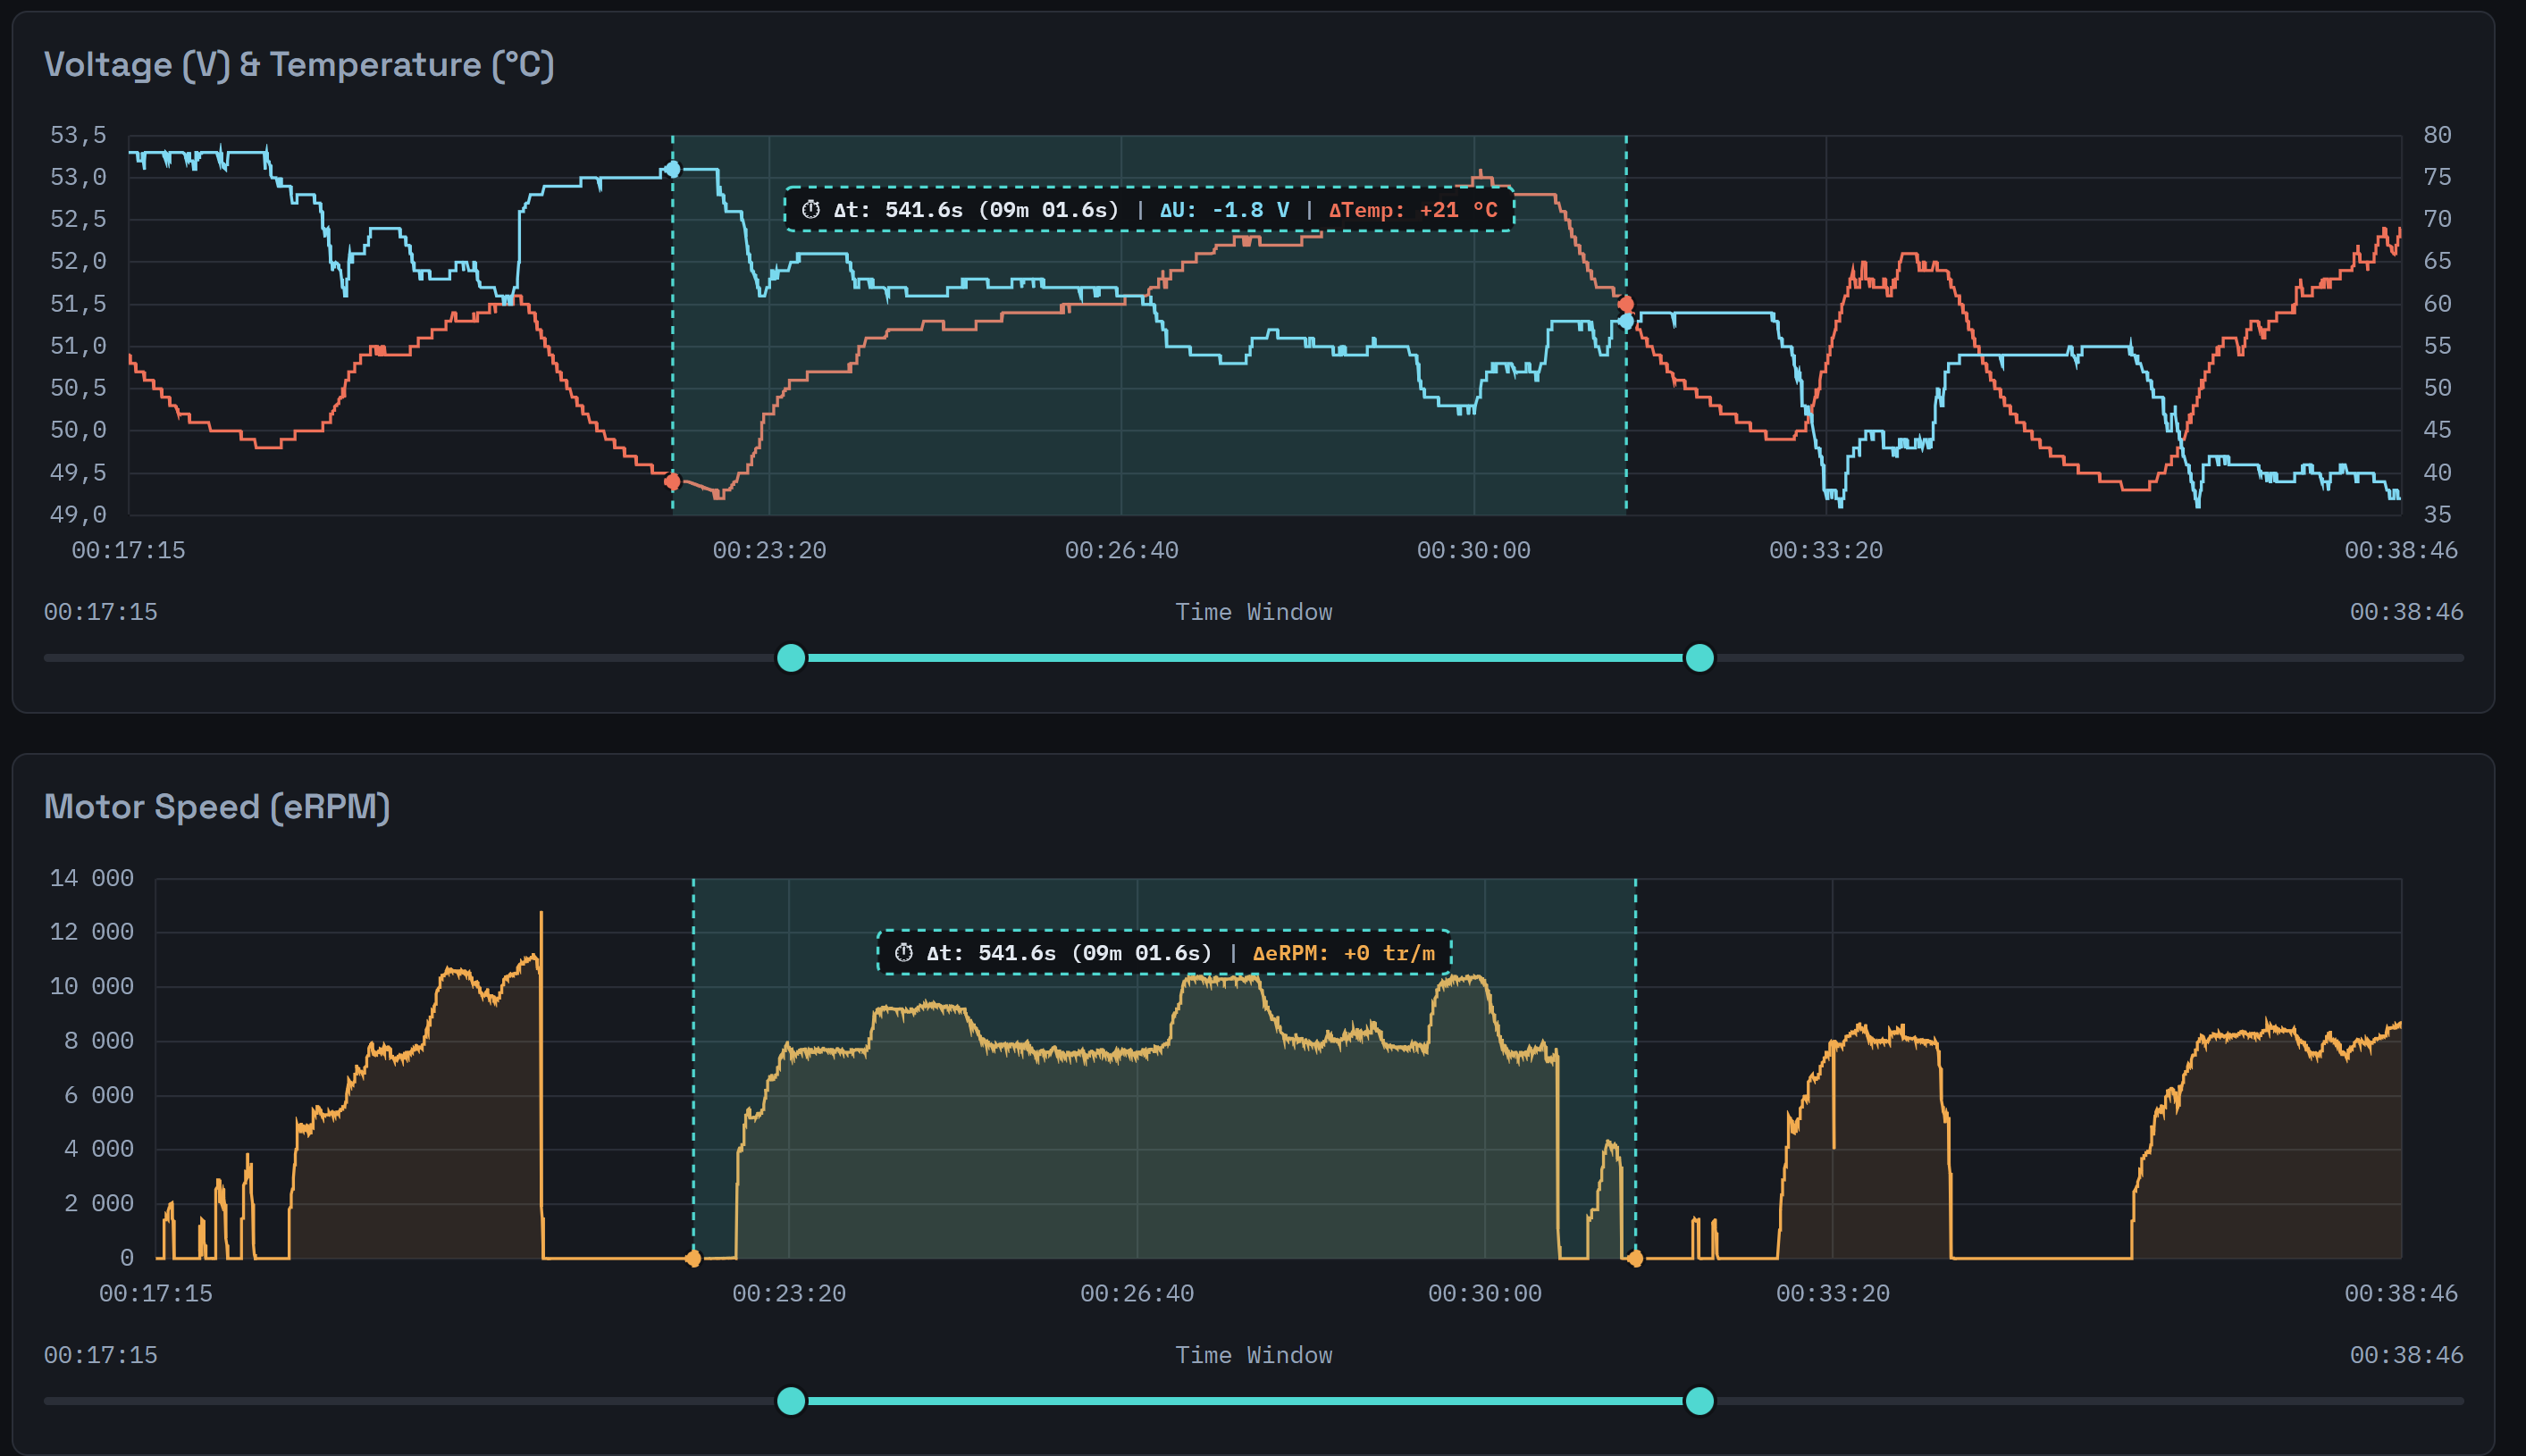Click the stopwatch icon in the voltage chart tooltip
2526x1456 pixels.
(811, 210)
